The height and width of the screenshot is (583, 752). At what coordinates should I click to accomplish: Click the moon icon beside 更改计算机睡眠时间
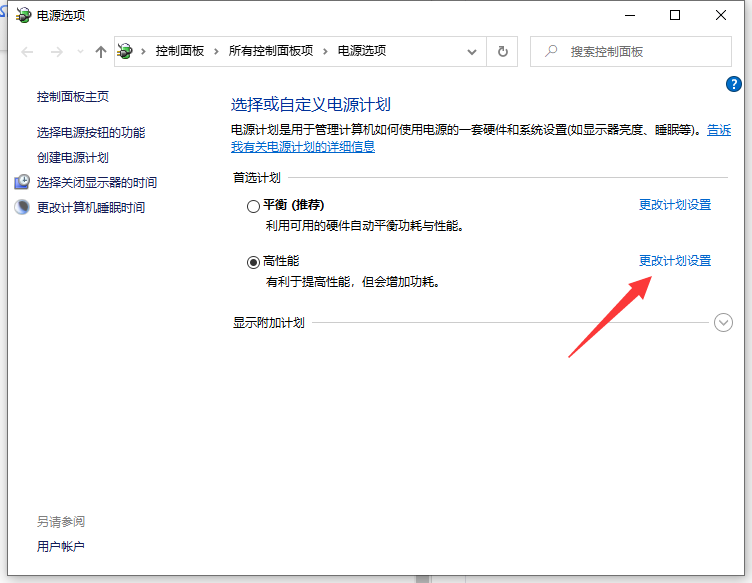click(22, 207)
